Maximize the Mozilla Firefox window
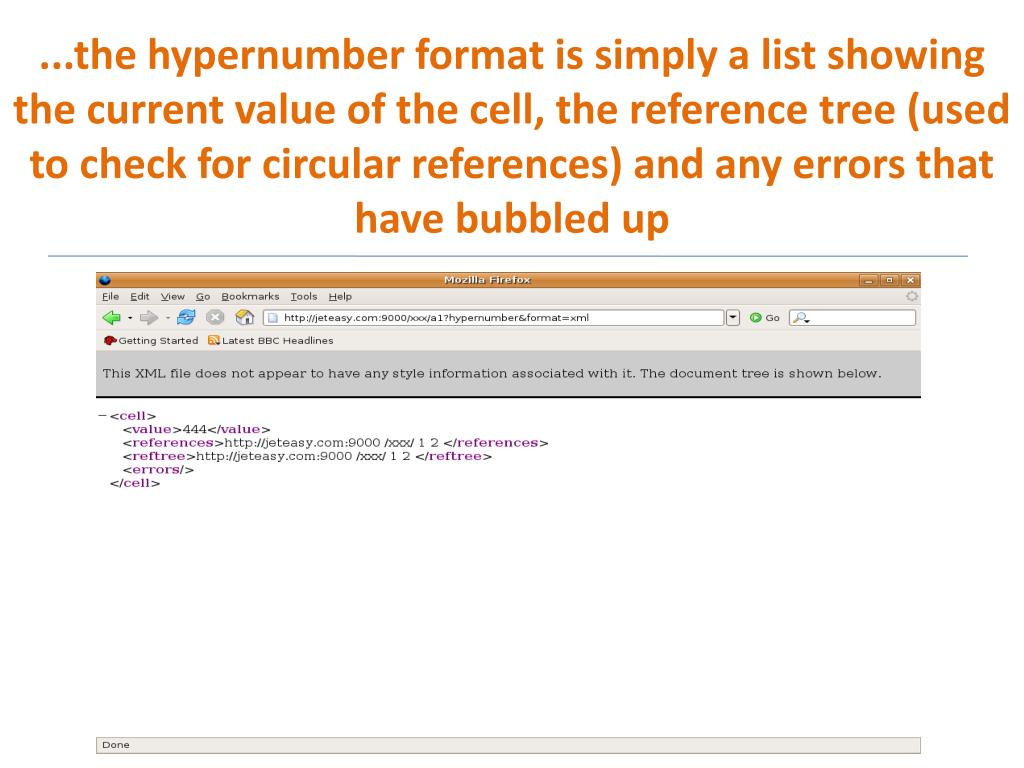Viewport: 1024px width, 768px height. (889, 280)
